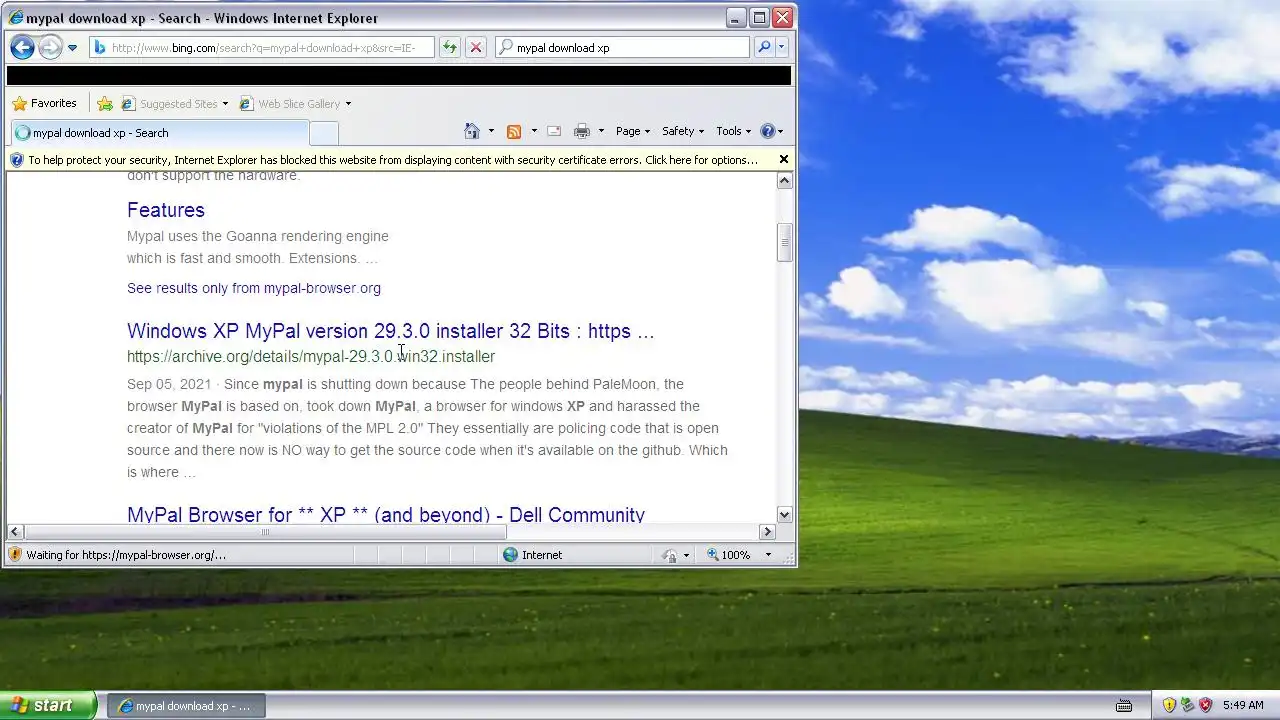
Task: Open the Windows start button
Action: 48,705
